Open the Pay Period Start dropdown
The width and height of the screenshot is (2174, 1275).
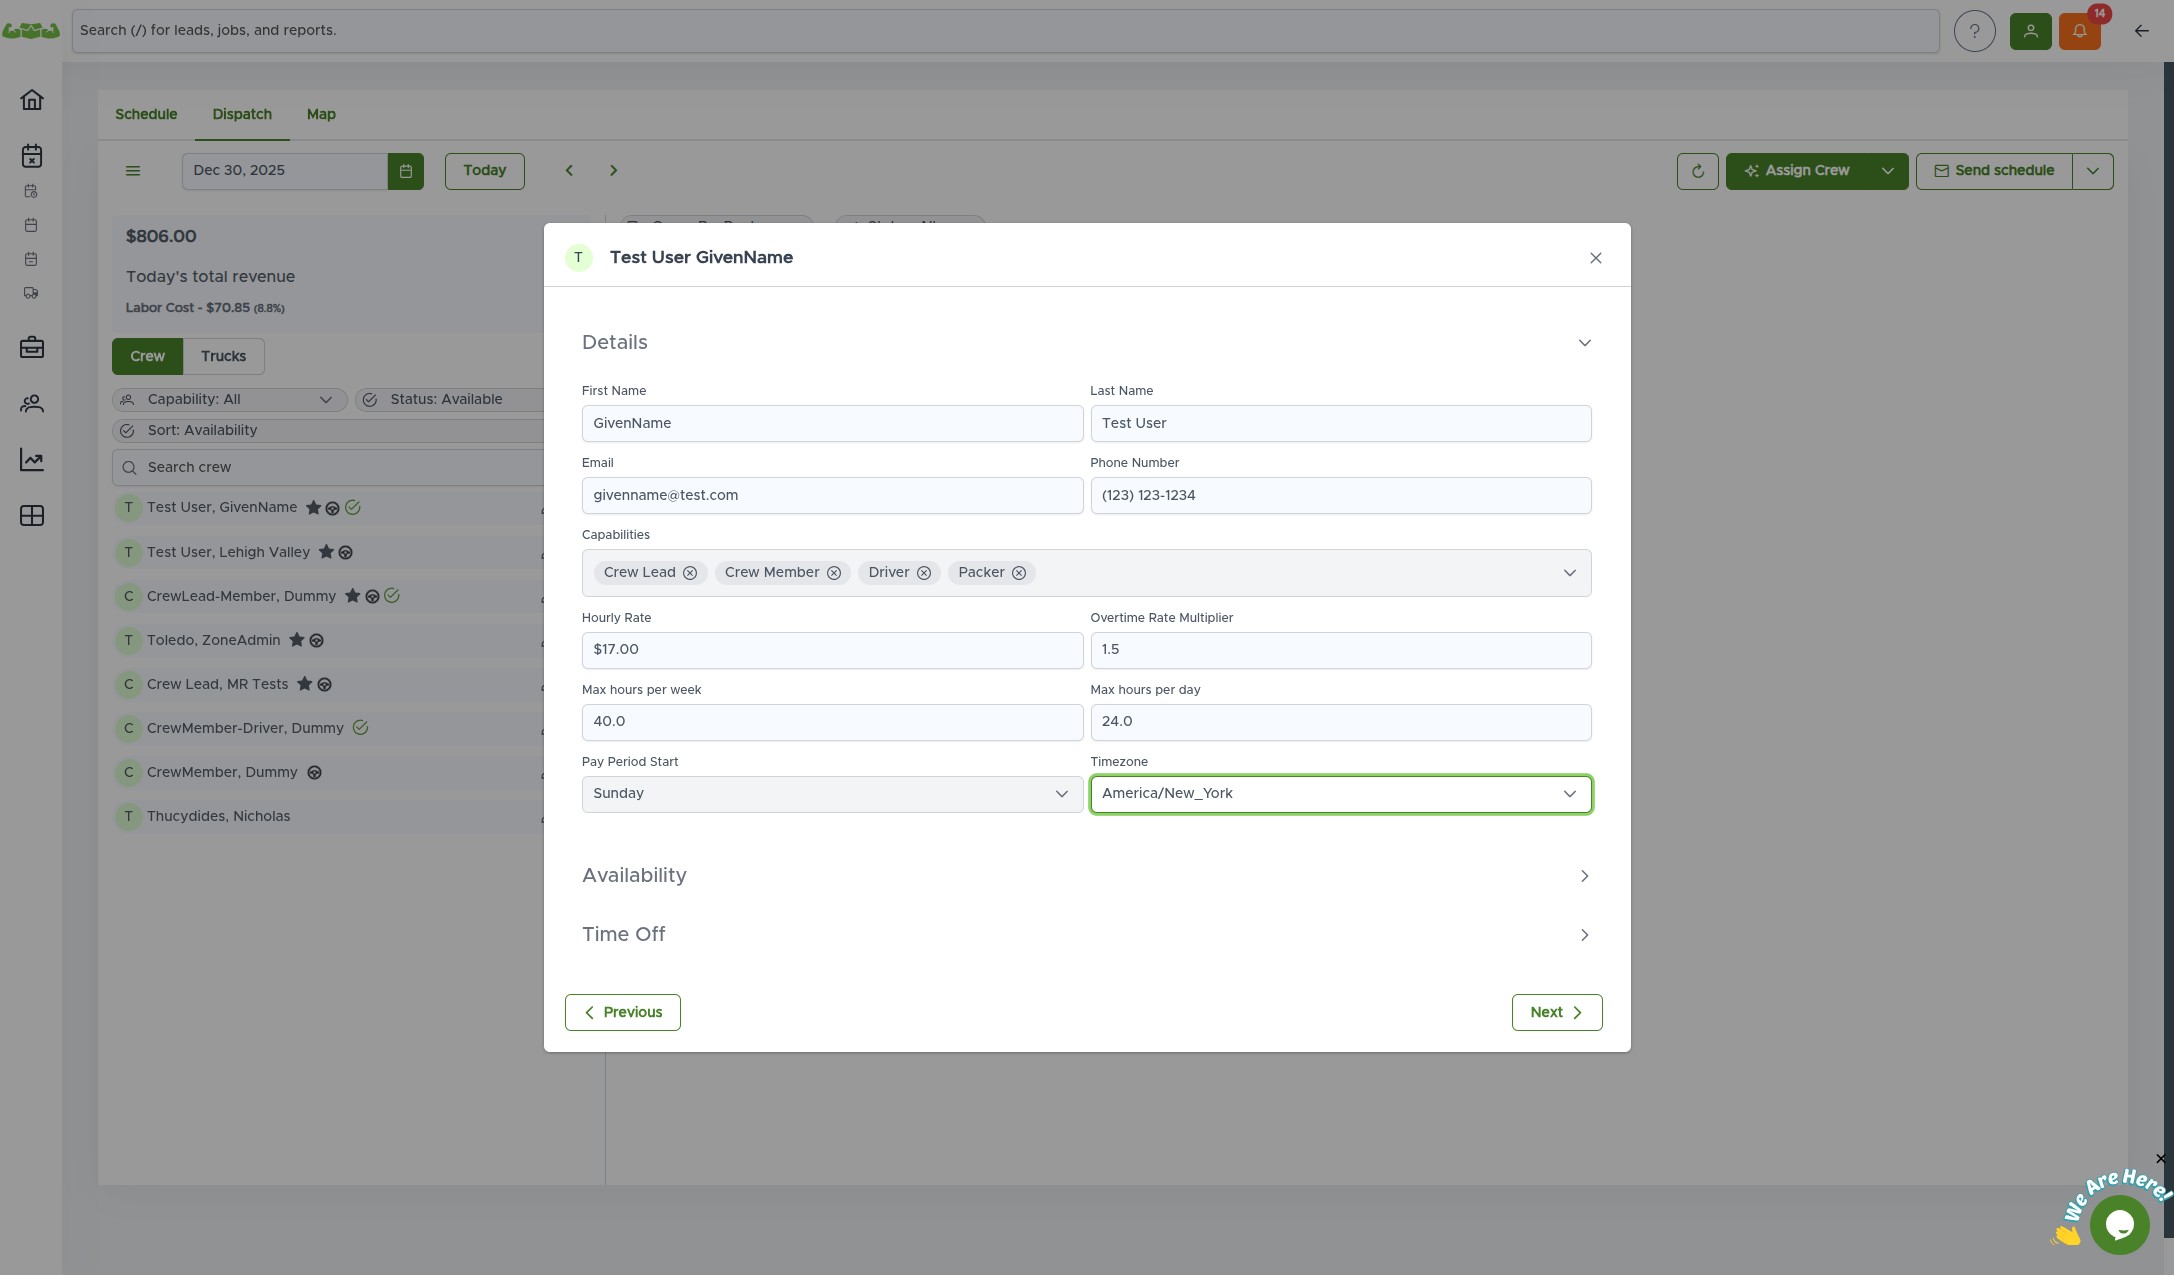coord(832,794)
